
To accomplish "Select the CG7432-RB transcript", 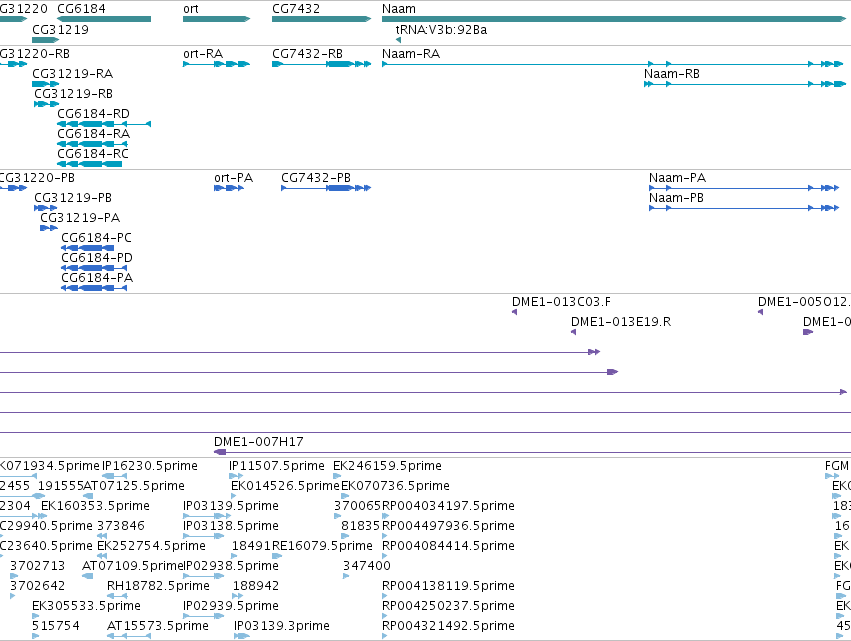I will [x=321, y=64].
